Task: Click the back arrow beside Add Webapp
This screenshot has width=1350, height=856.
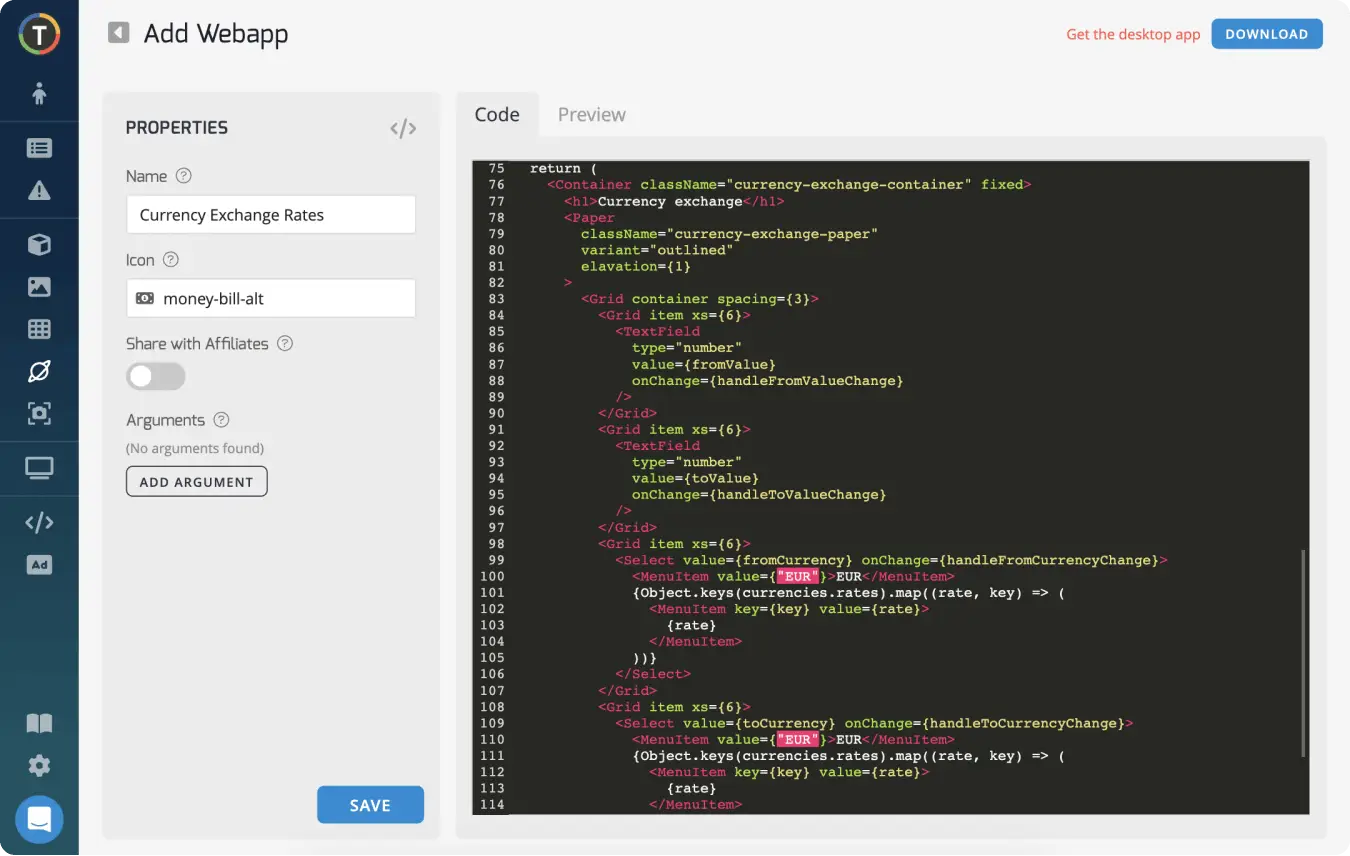Action: click(x=119, y=33)
